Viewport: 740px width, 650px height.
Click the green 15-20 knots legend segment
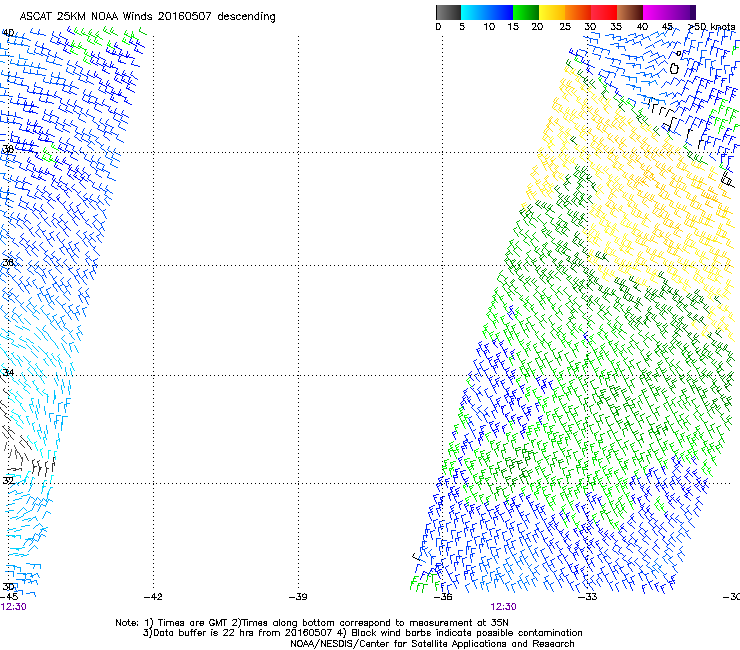coord(526,12)
